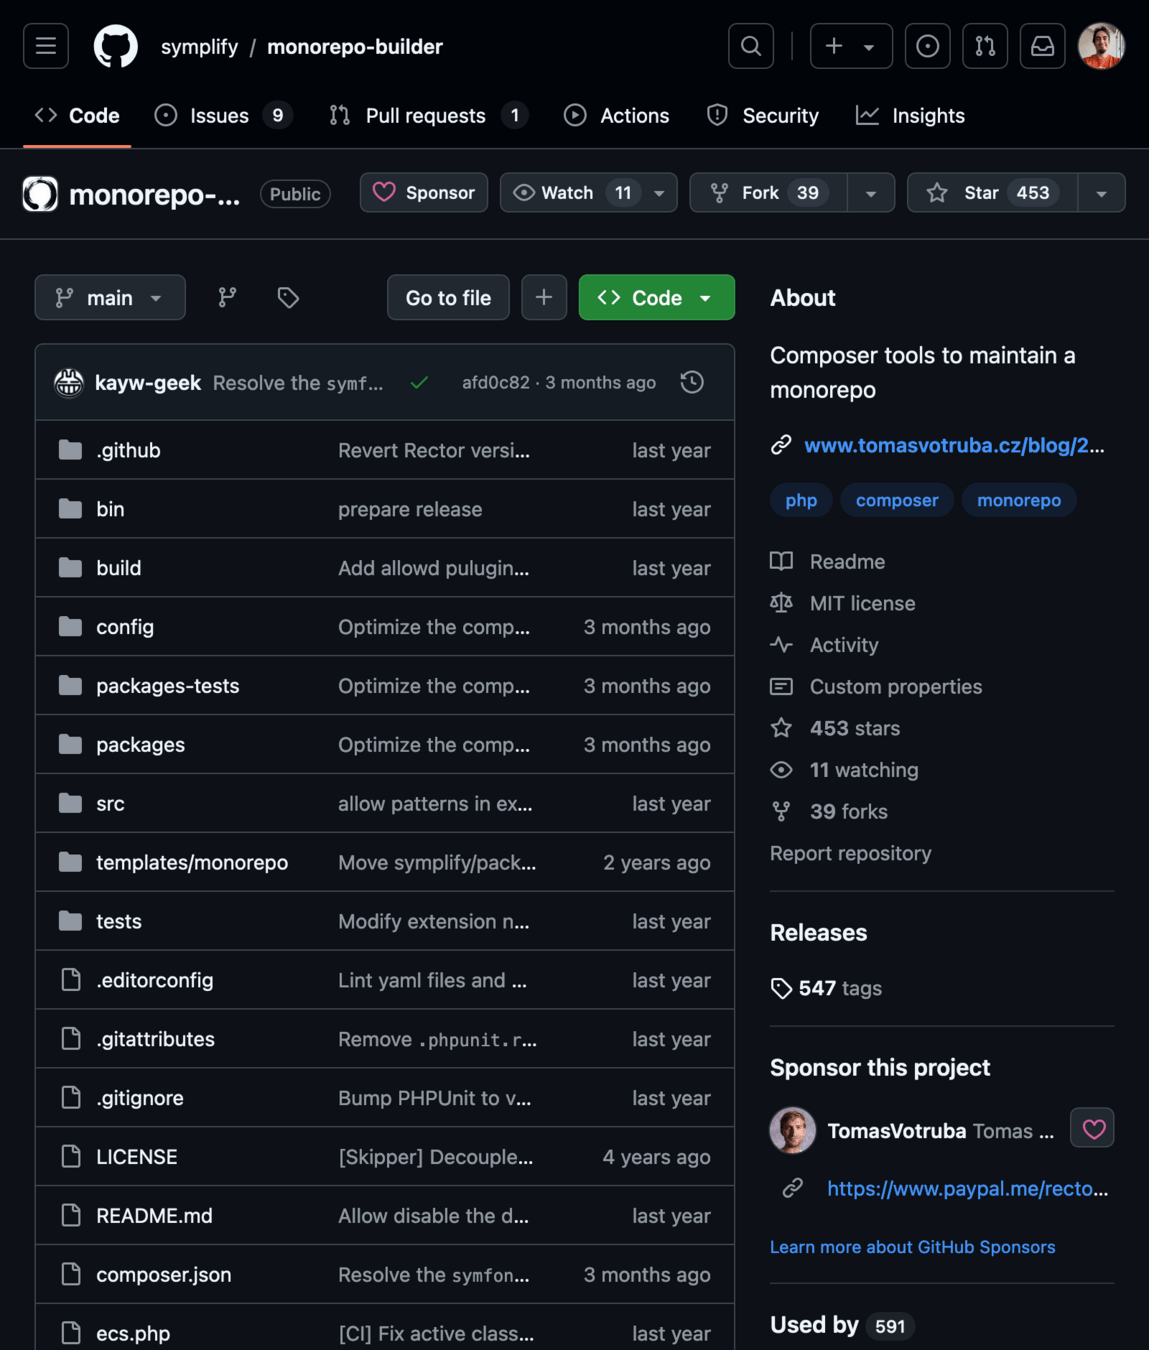Select the composer topic tag
The height and width of the screenshot is (1350, 1149).
897,500
